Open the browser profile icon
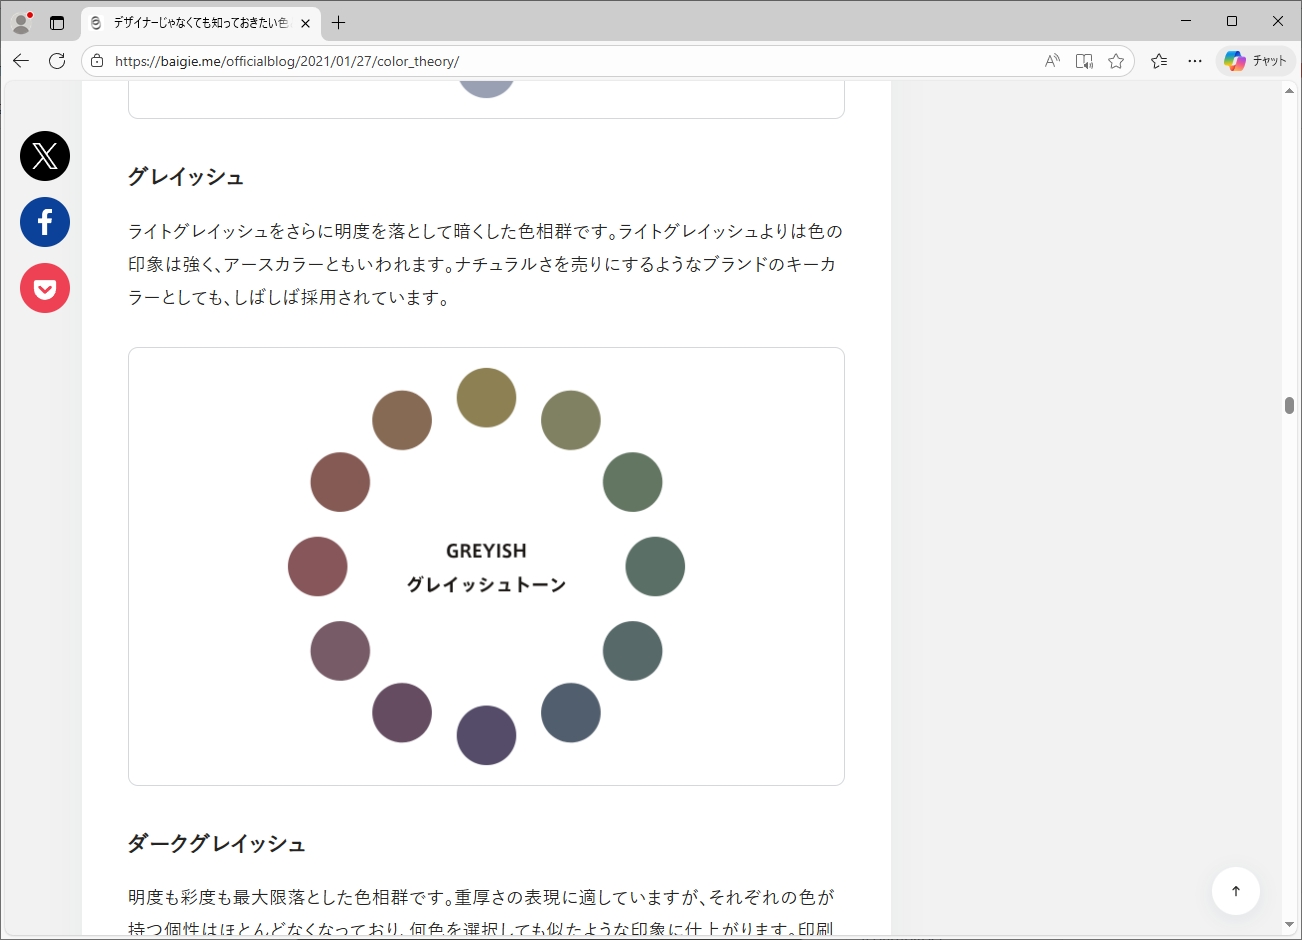This screenshot has width=1302, height=940. click(x=21, y=22)
